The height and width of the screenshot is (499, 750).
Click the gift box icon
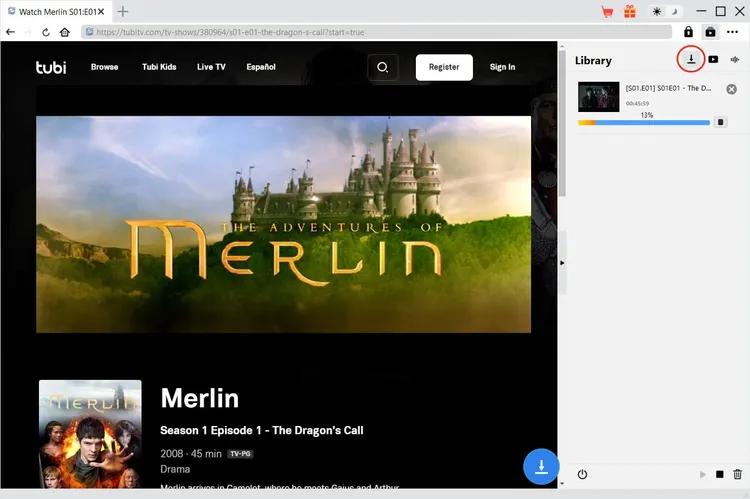[629, 12]
